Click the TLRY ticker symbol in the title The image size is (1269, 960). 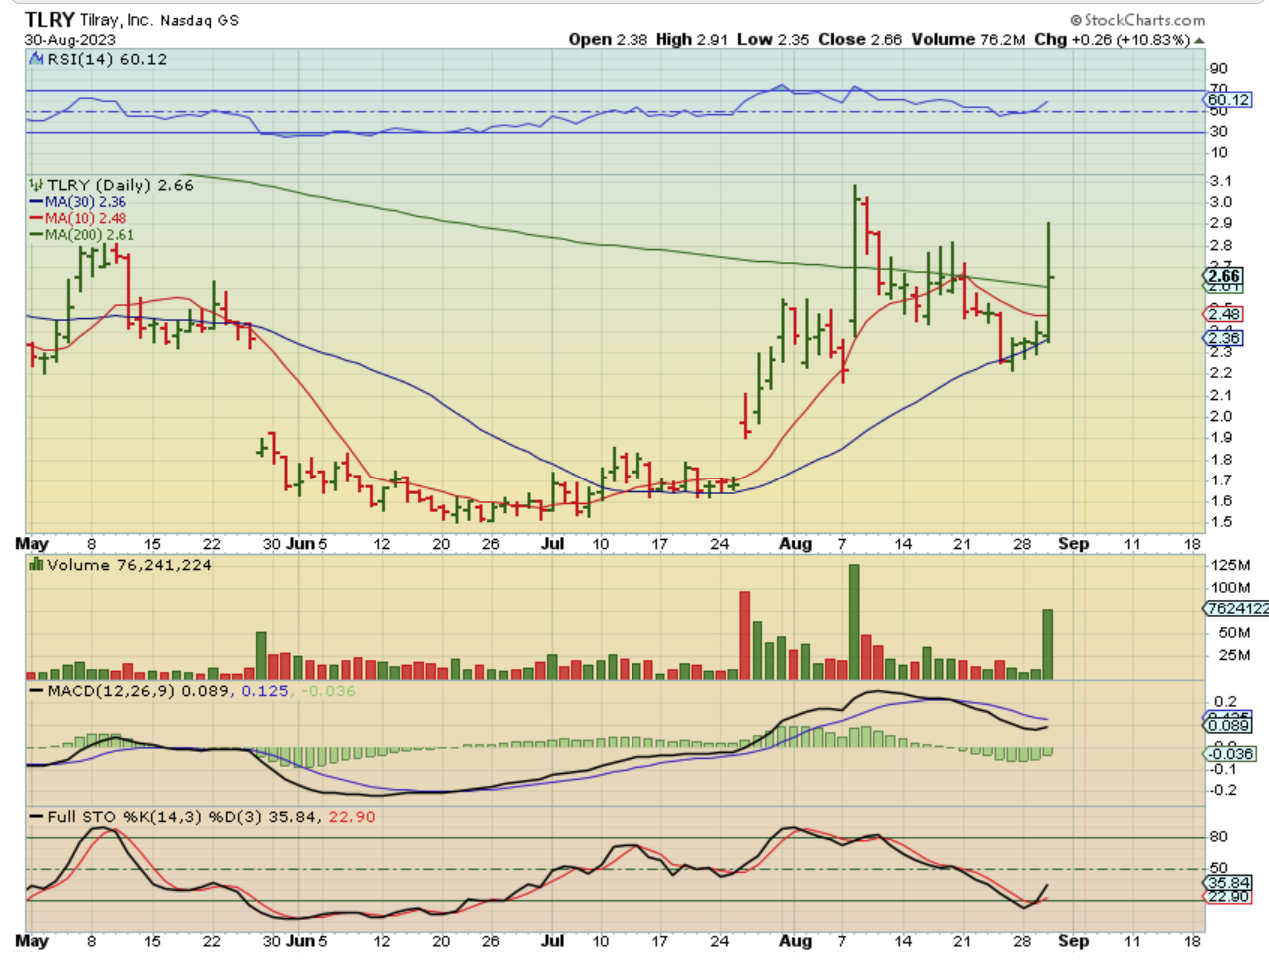tap(49, 20)
